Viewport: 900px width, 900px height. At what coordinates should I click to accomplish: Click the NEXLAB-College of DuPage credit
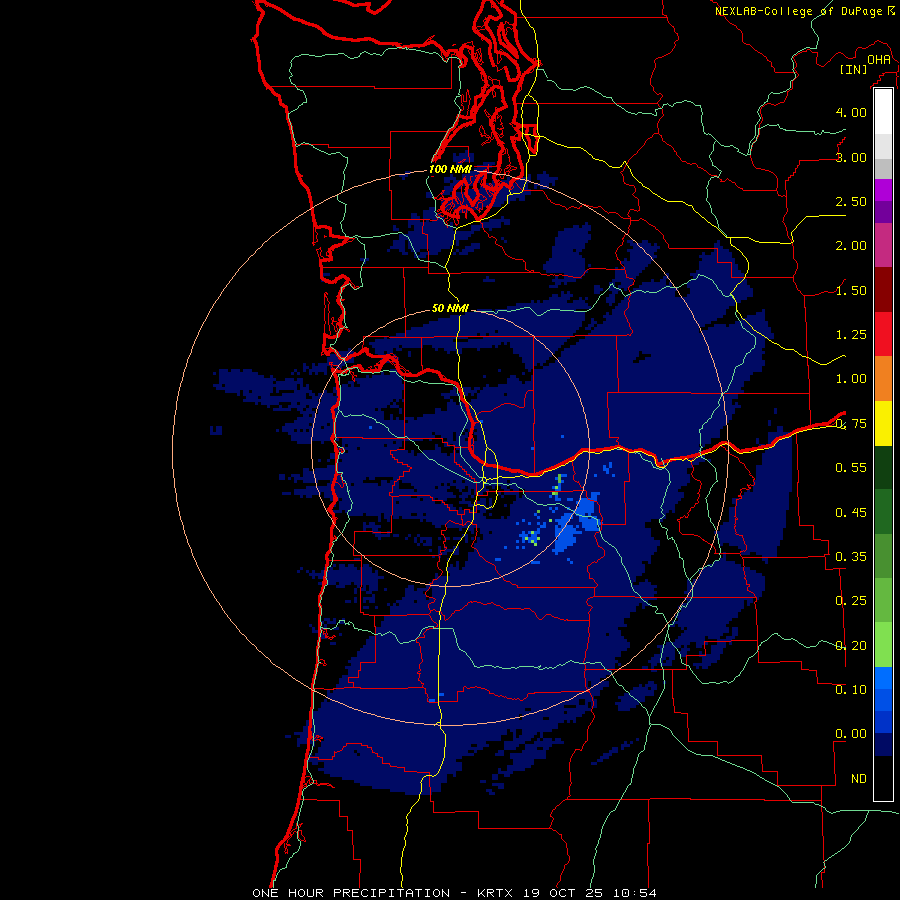coord(798,11)
